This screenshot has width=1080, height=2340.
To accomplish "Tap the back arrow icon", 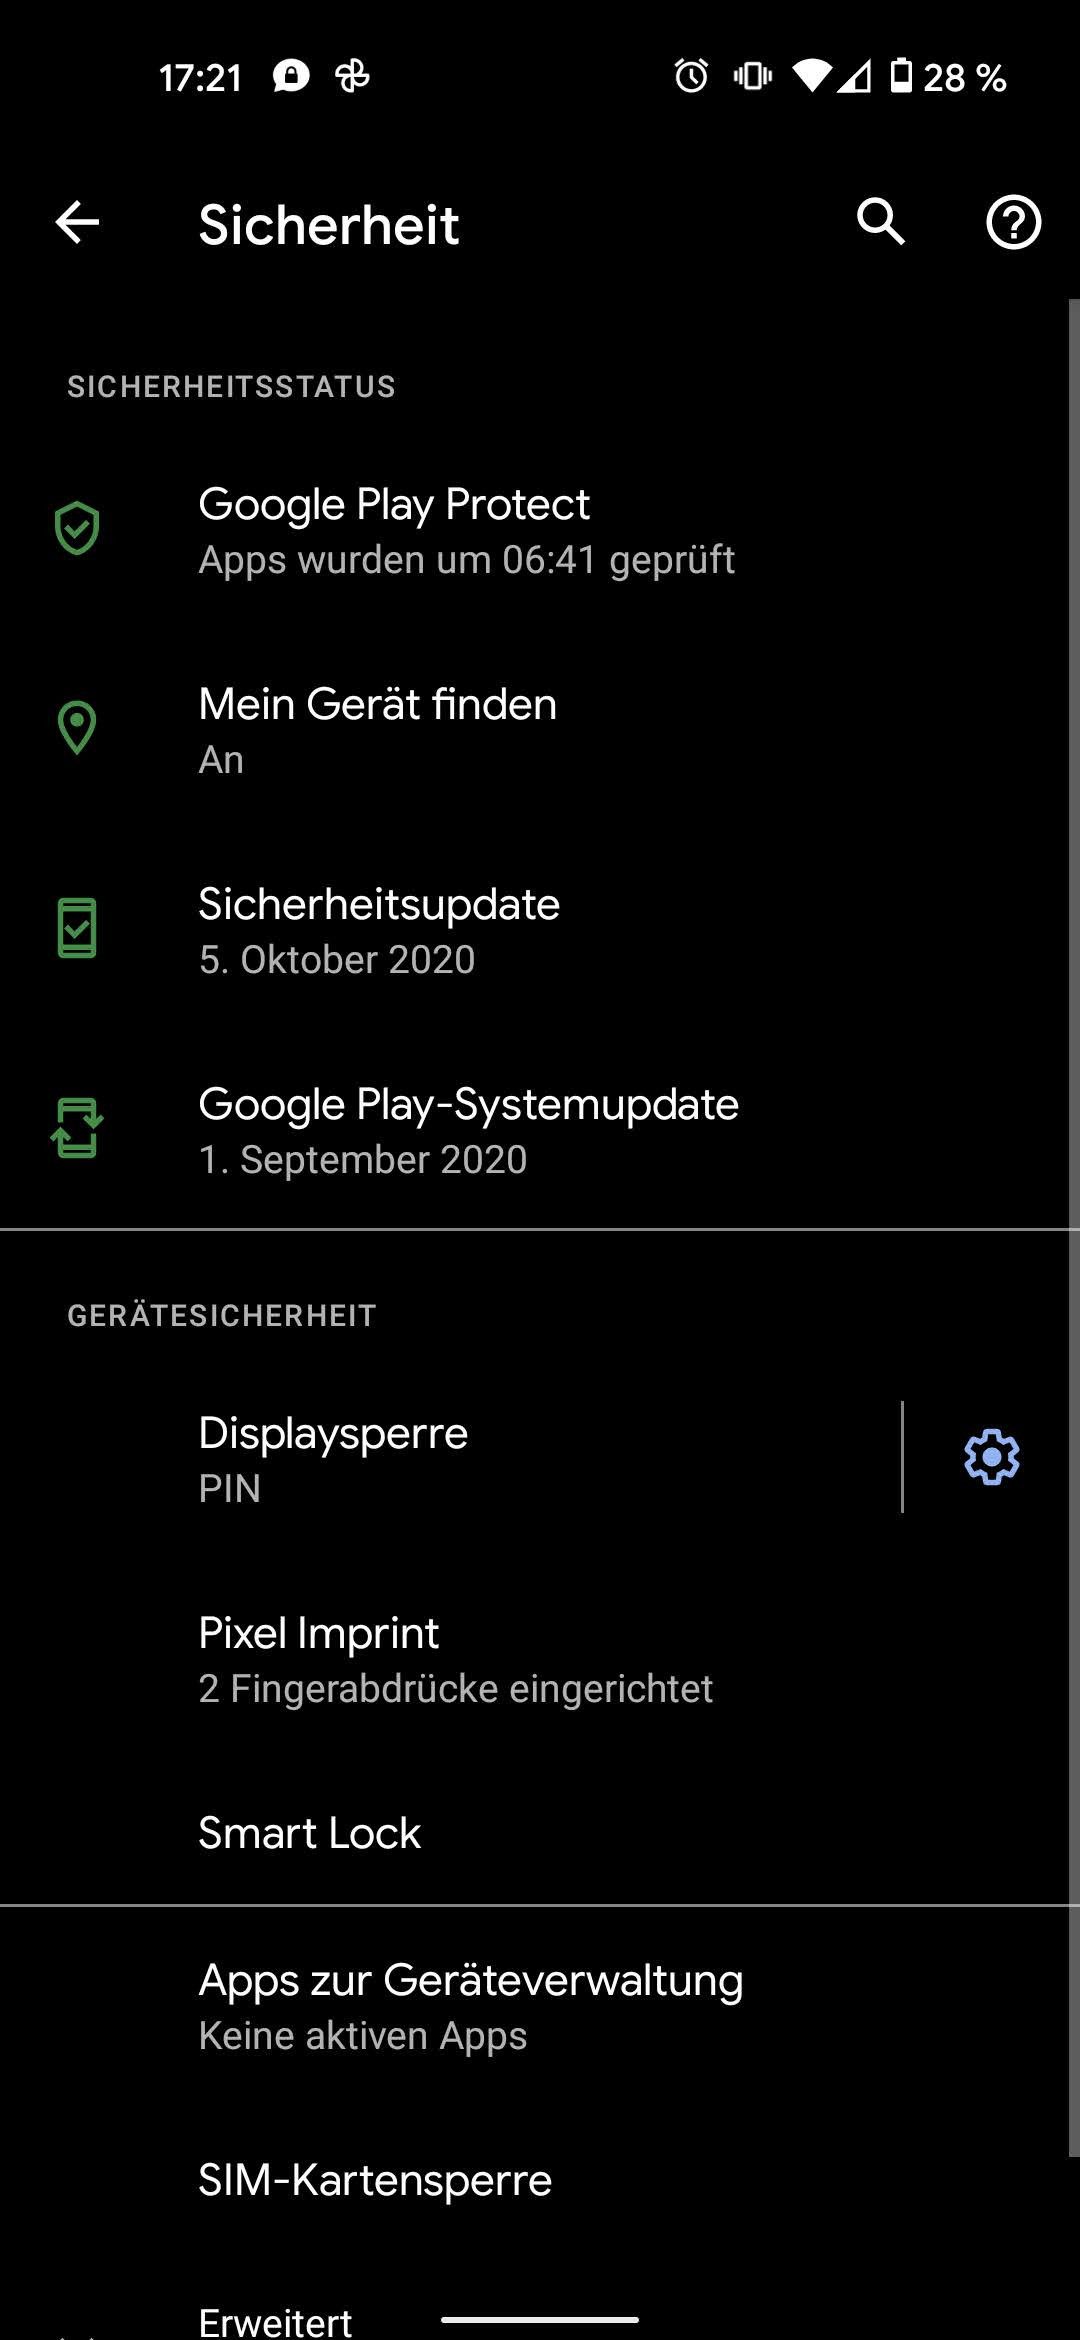I will coord(77,222).
